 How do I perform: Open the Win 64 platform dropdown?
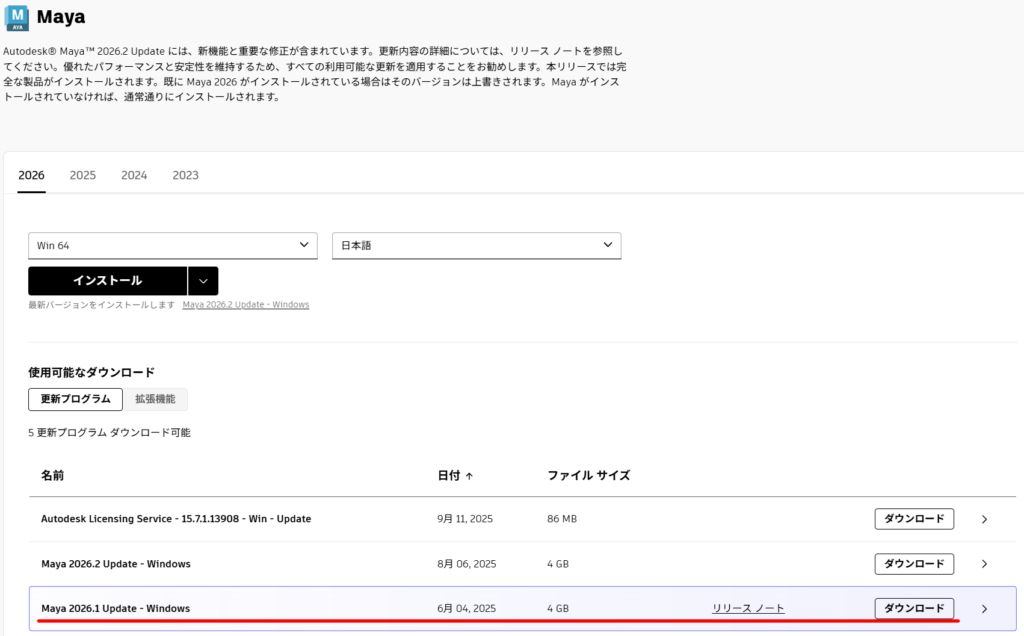tap(172, 245)
